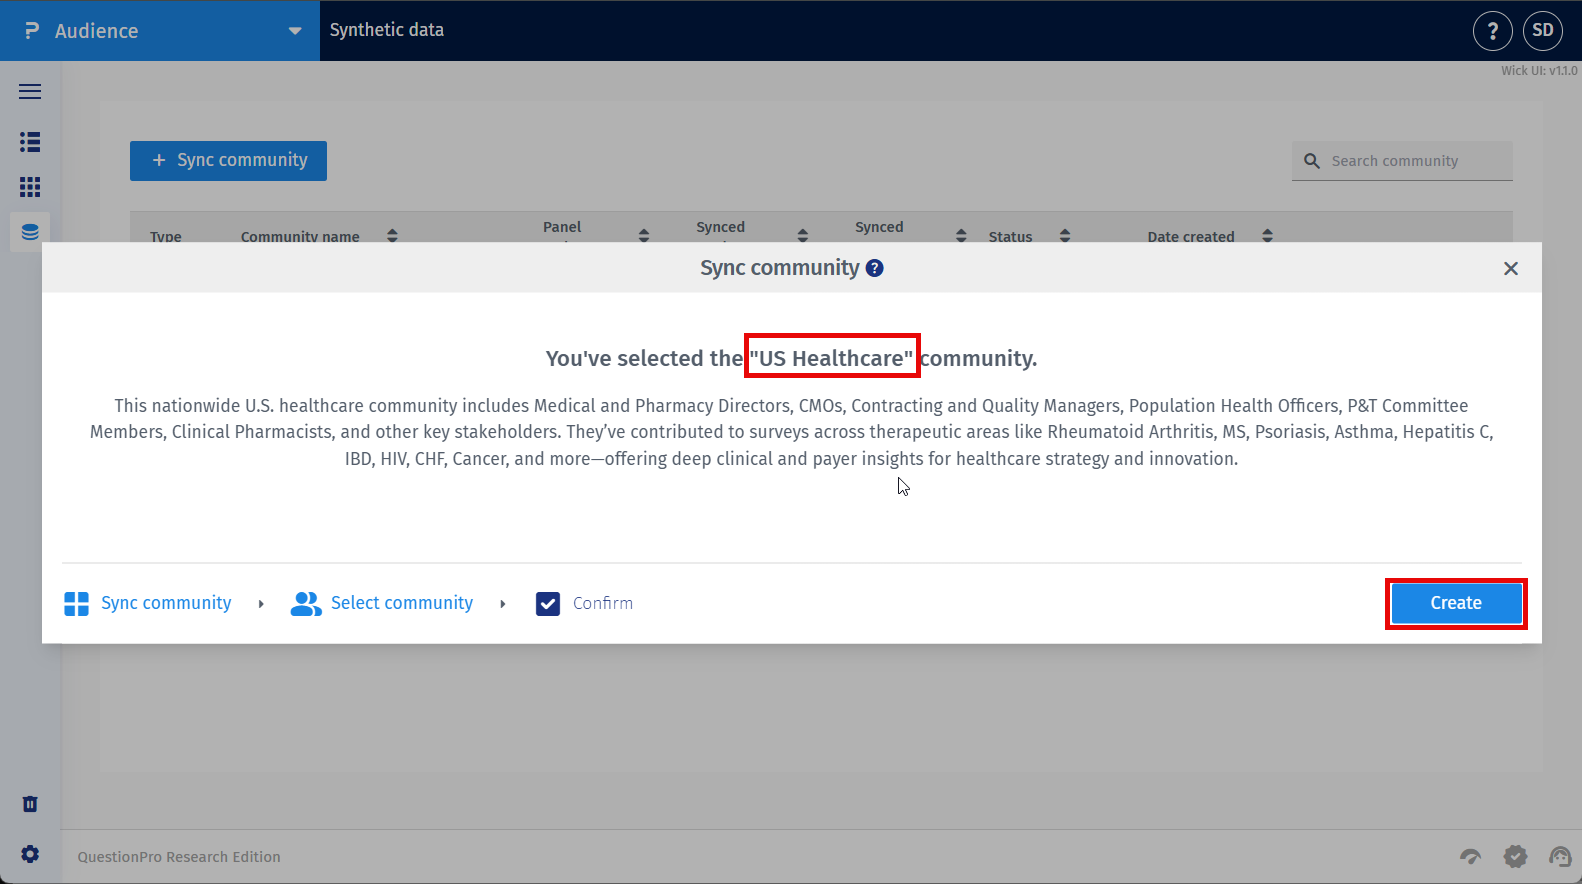
Task: Click the QuestionPro Research Edition footer text
Action: 179,857
